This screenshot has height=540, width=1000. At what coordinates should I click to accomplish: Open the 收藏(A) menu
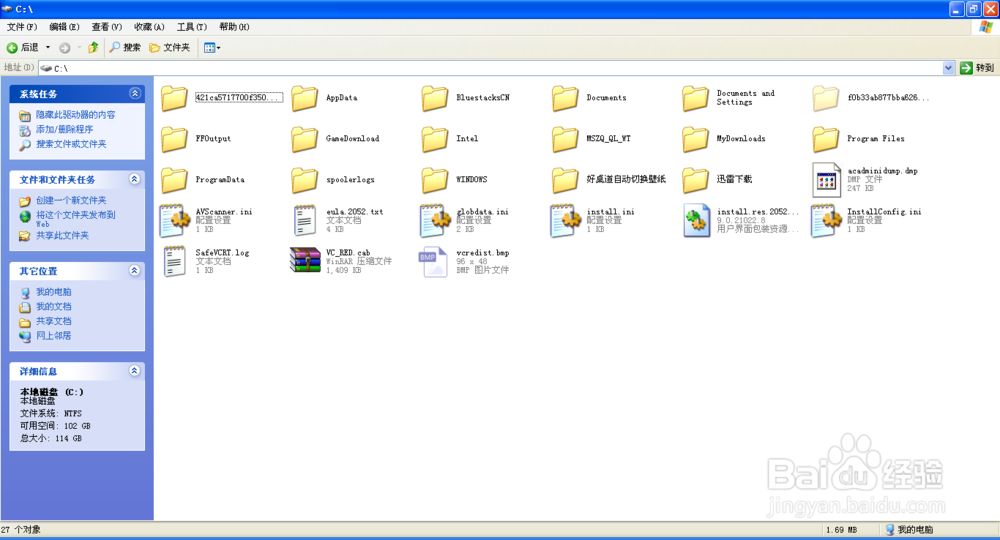[x=149, y=27]
